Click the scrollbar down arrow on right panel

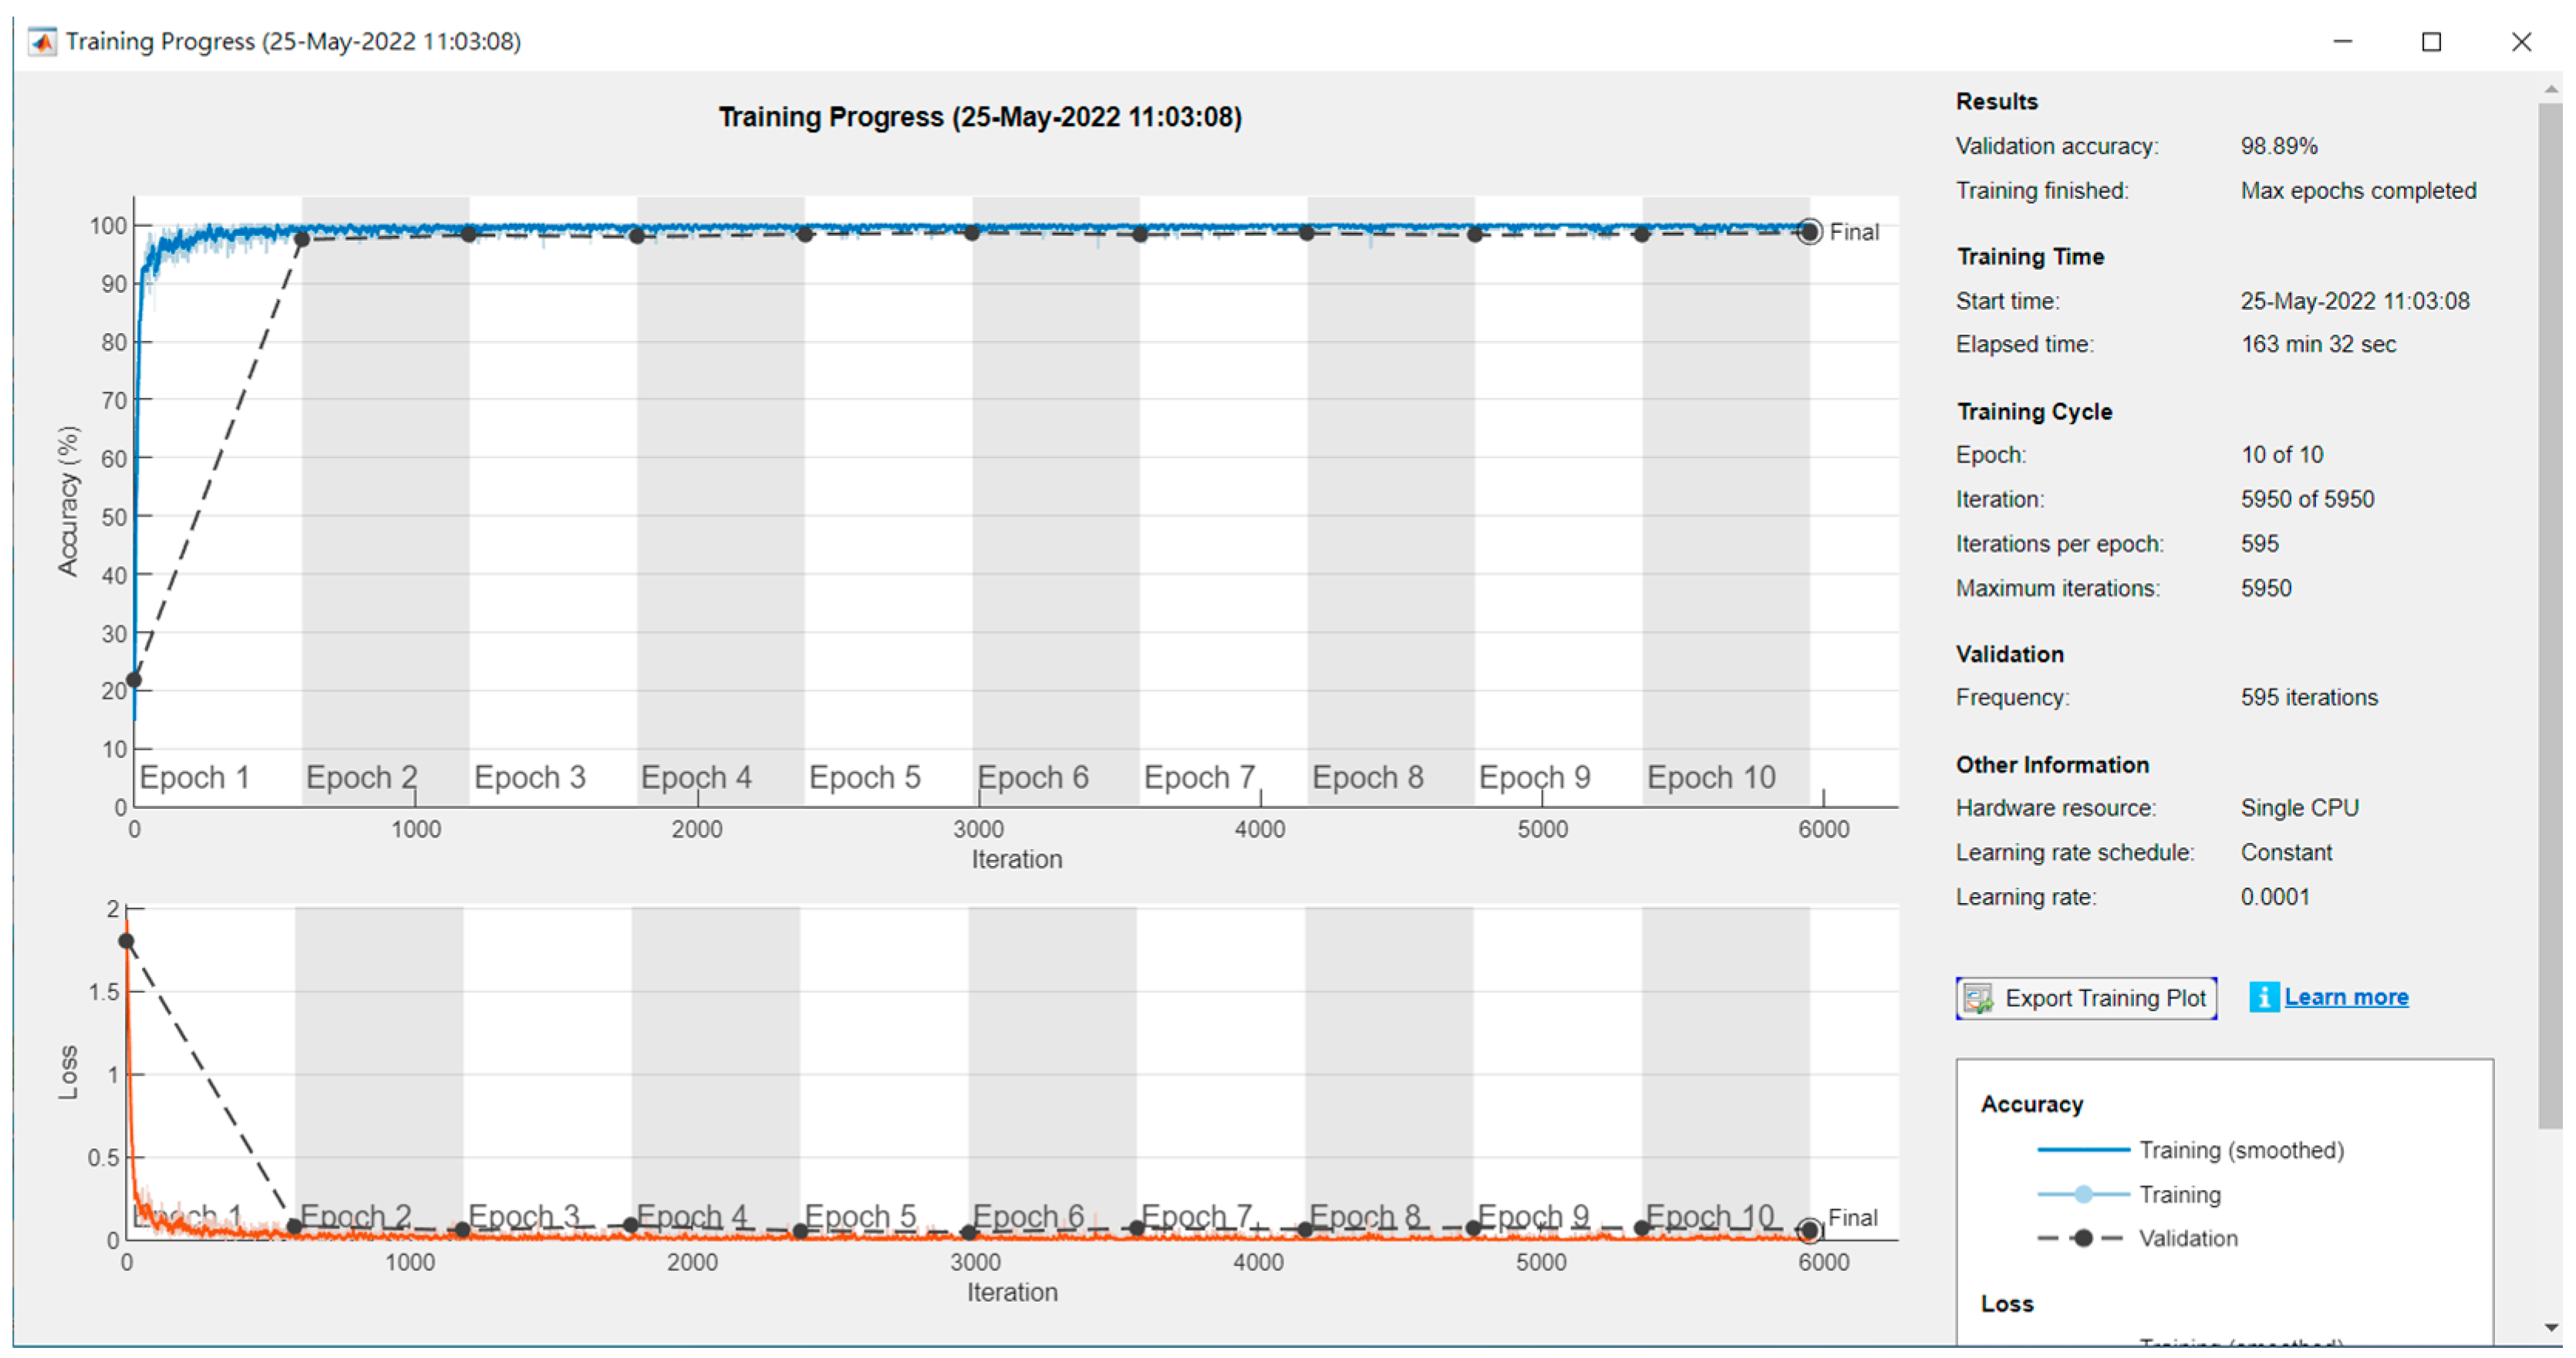(x=2551, y=1328)
